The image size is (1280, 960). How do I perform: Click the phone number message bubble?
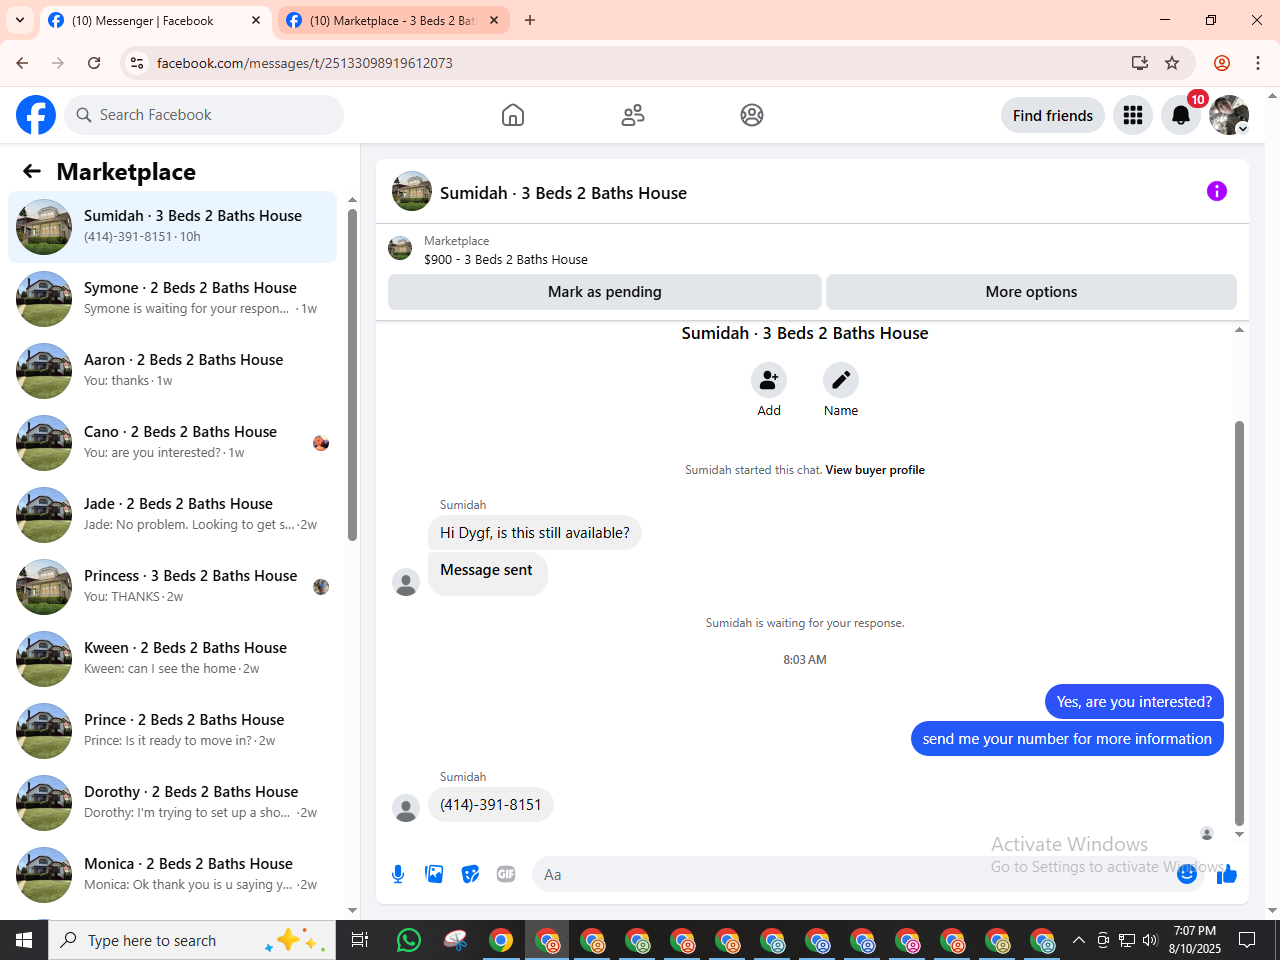[491, 805]
